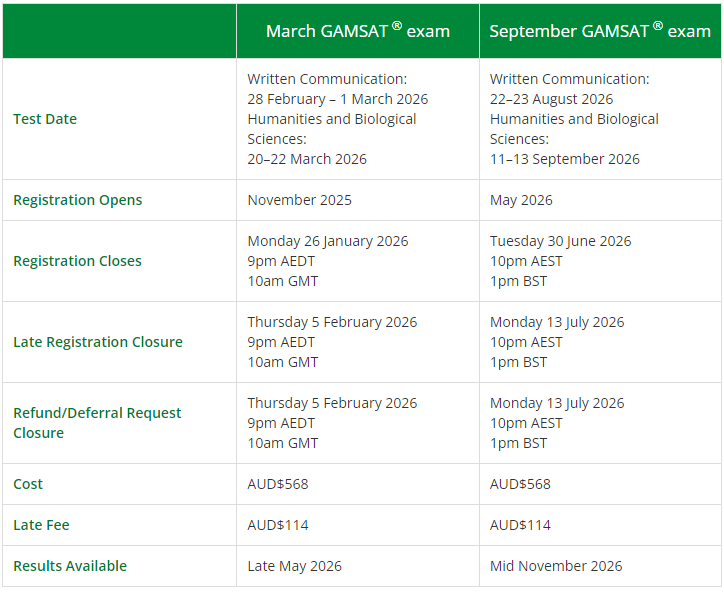This screenshot has width=724, height=592.
Task: Select the Monday 26 January 2026 closing date
Action: [x=328, y=241]
